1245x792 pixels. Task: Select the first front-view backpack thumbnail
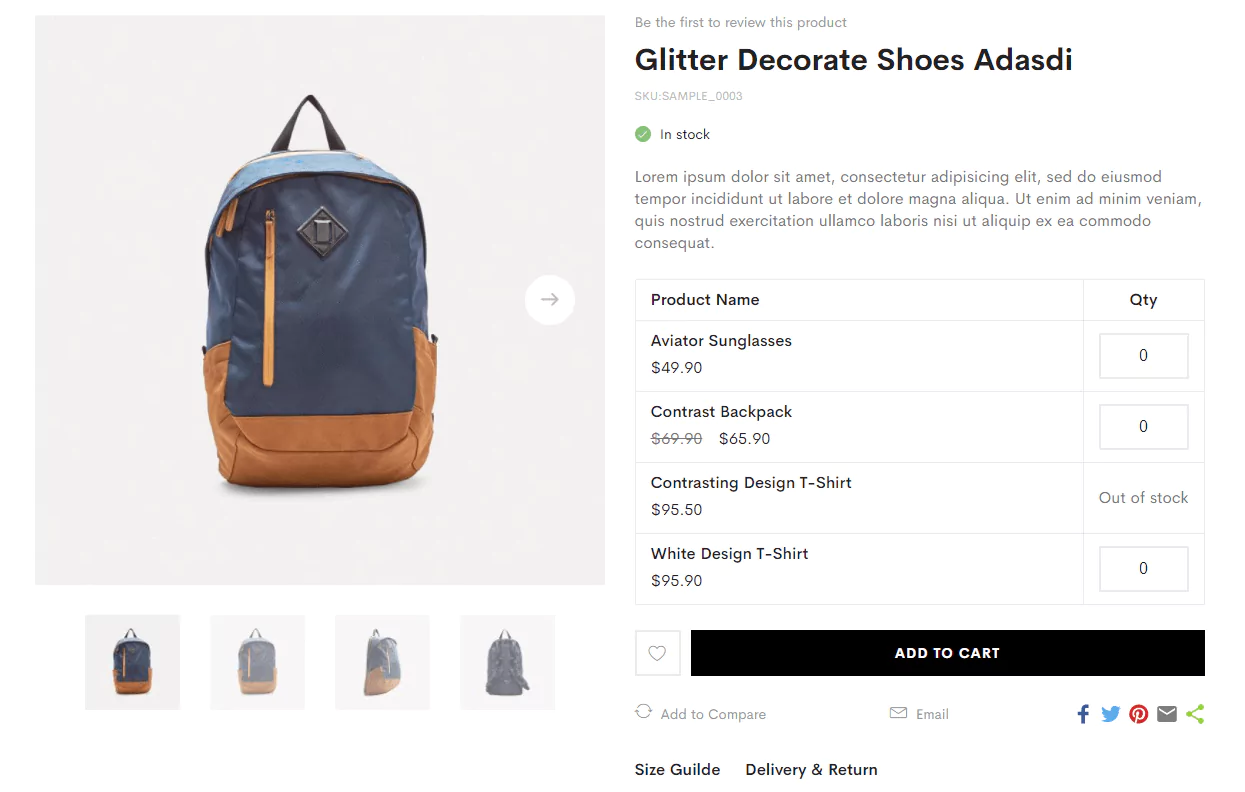point(132,662)
